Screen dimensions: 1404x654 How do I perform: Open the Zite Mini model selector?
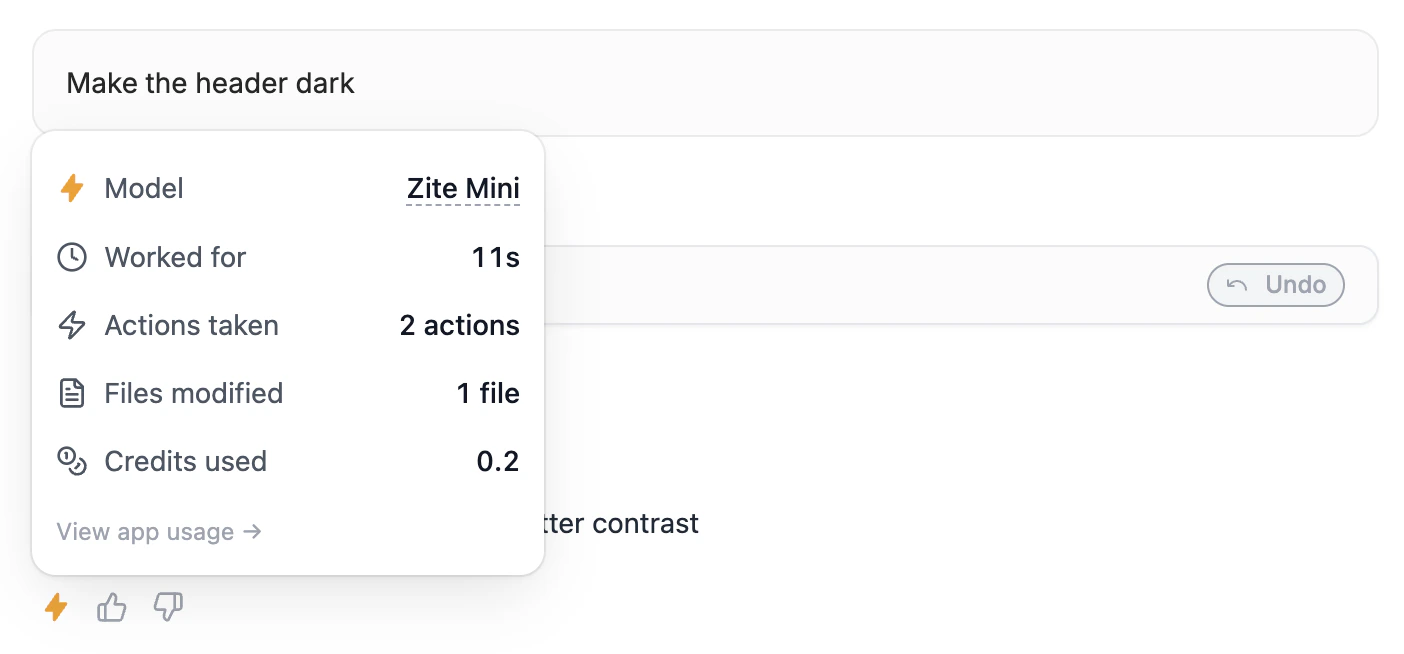tap(463, 188)
